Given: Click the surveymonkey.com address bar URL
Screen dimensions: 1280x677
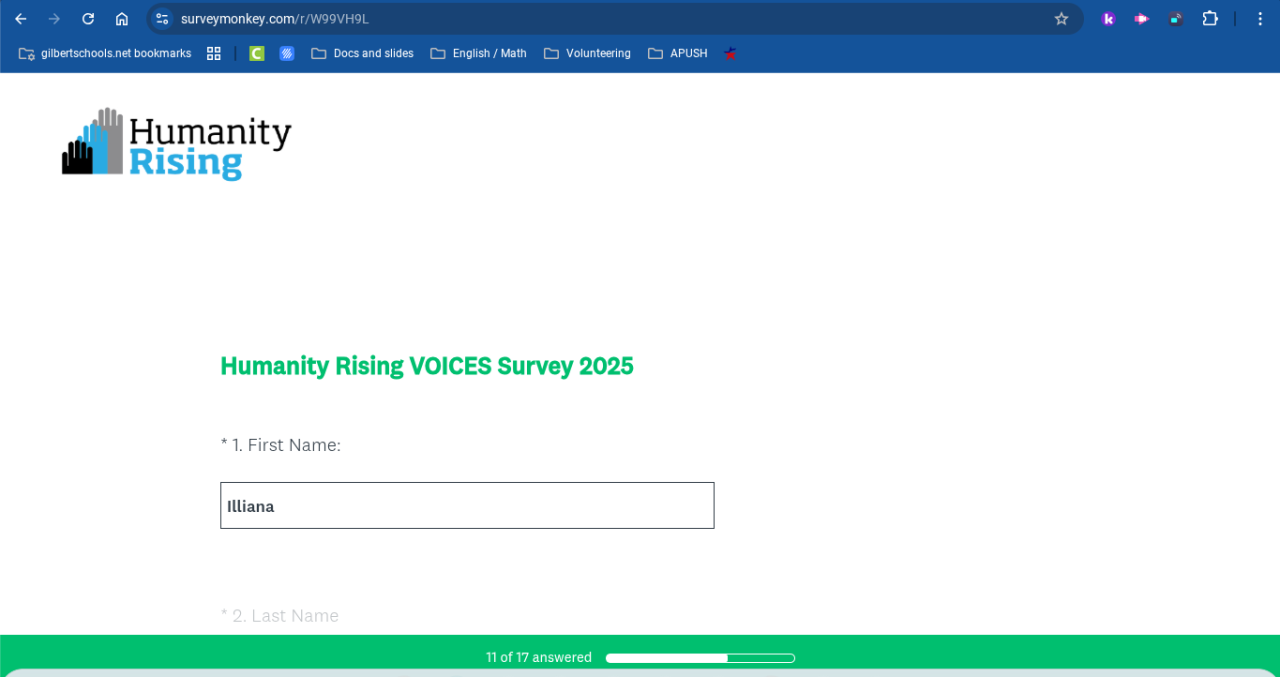Looking at the screenshot, I should pyautogui.click(x=275, y=19).
